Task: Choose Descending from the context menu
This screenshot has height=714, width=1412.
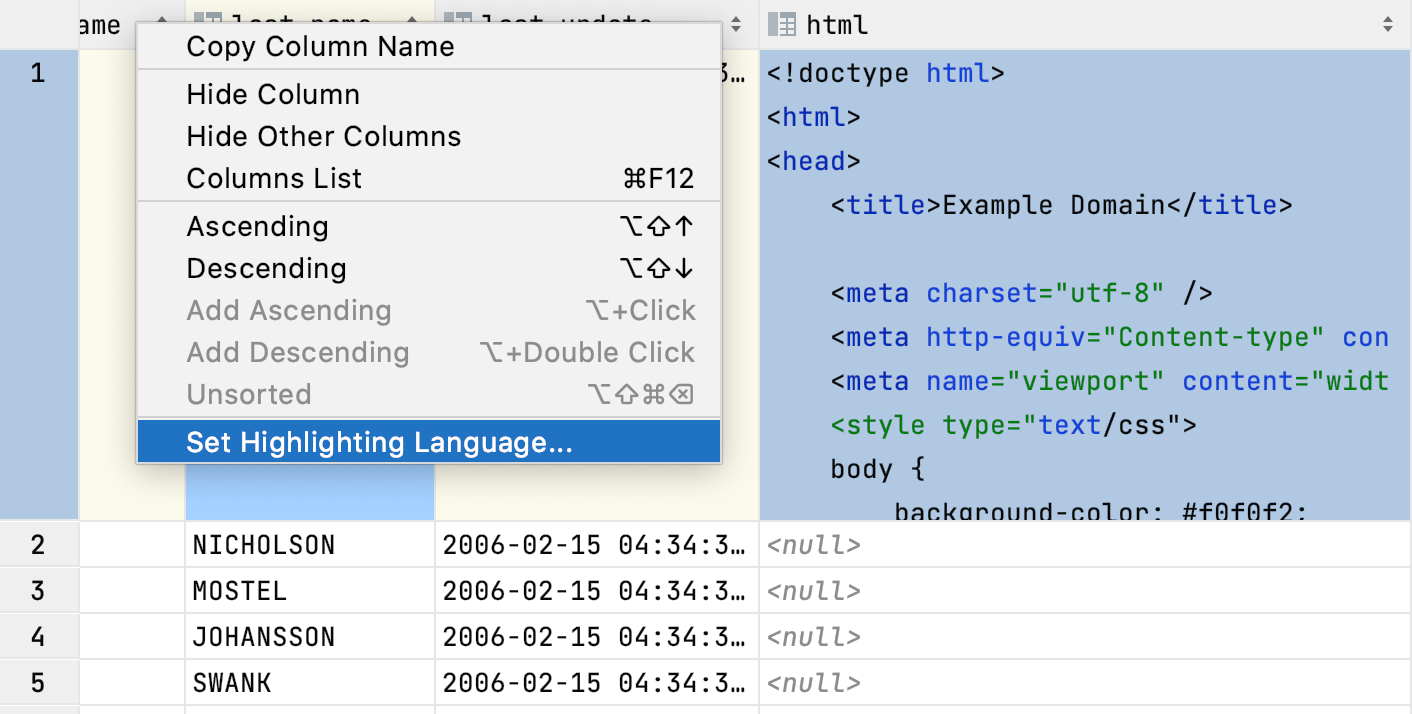Action: 266,268
